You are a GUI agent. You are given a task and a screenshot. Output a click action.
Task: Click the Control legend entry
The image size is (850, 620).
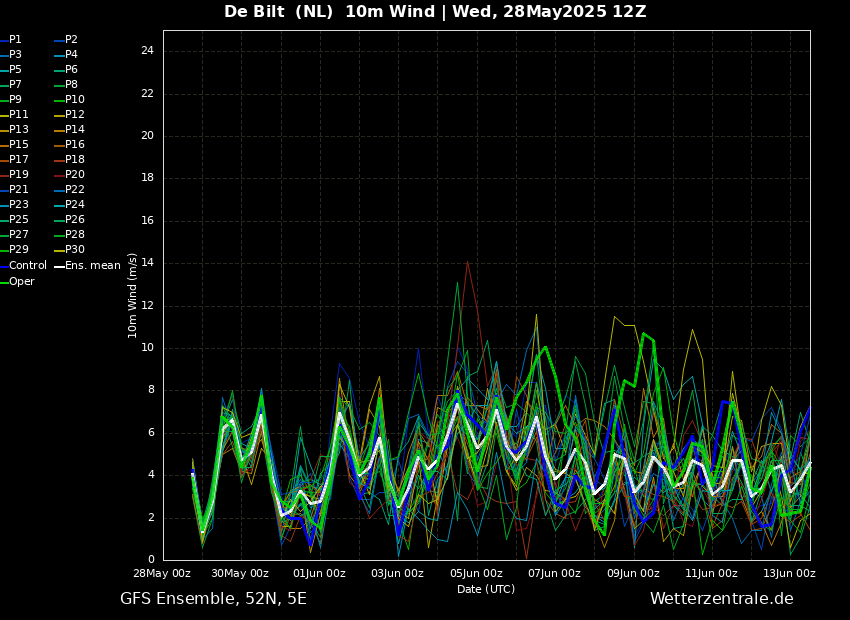pyautogui.click(x=27, y=266)
